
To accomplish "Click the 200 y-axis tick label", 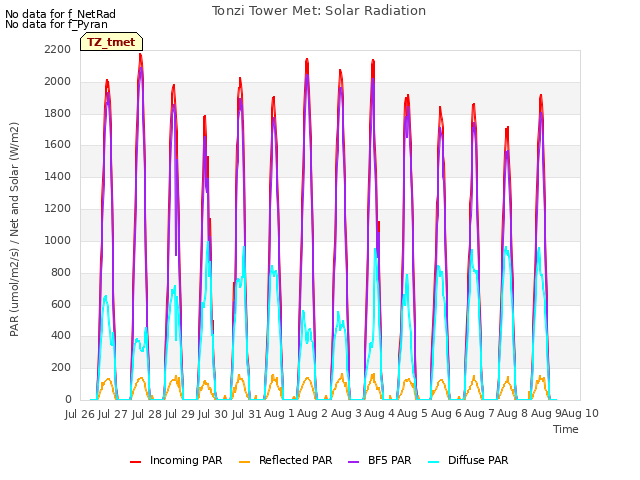I will (61, 367).
